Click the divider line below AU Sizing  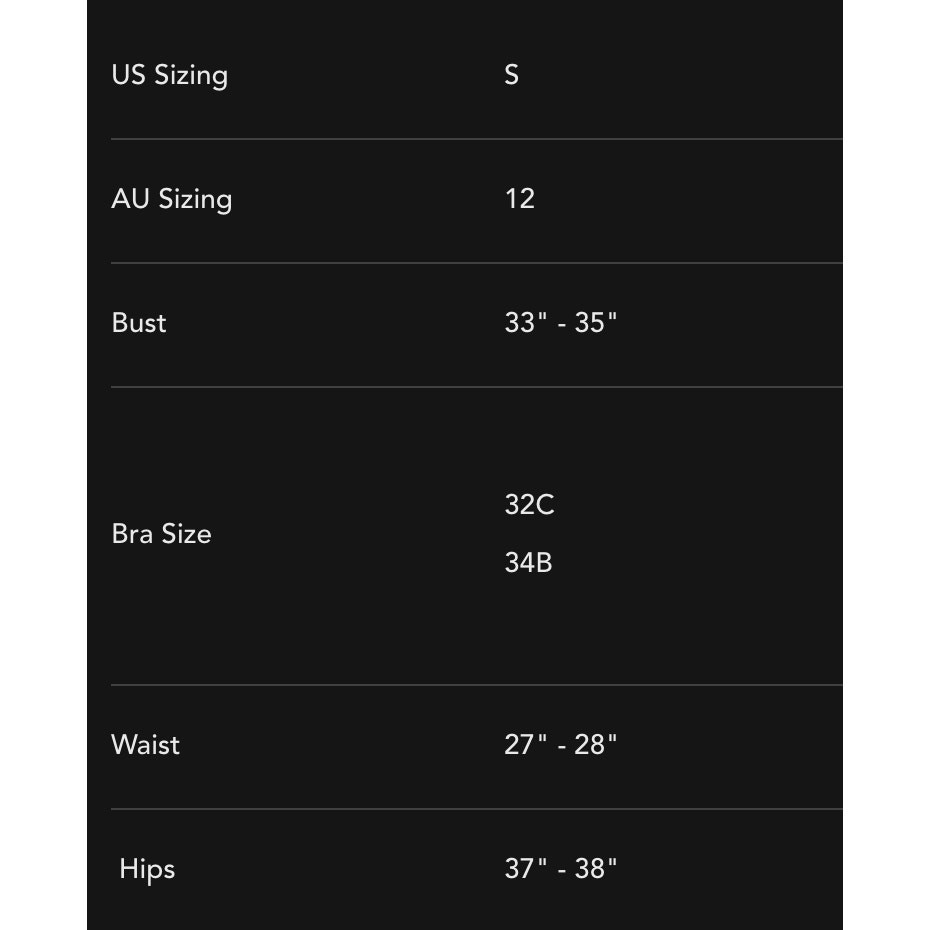point(476,263)
